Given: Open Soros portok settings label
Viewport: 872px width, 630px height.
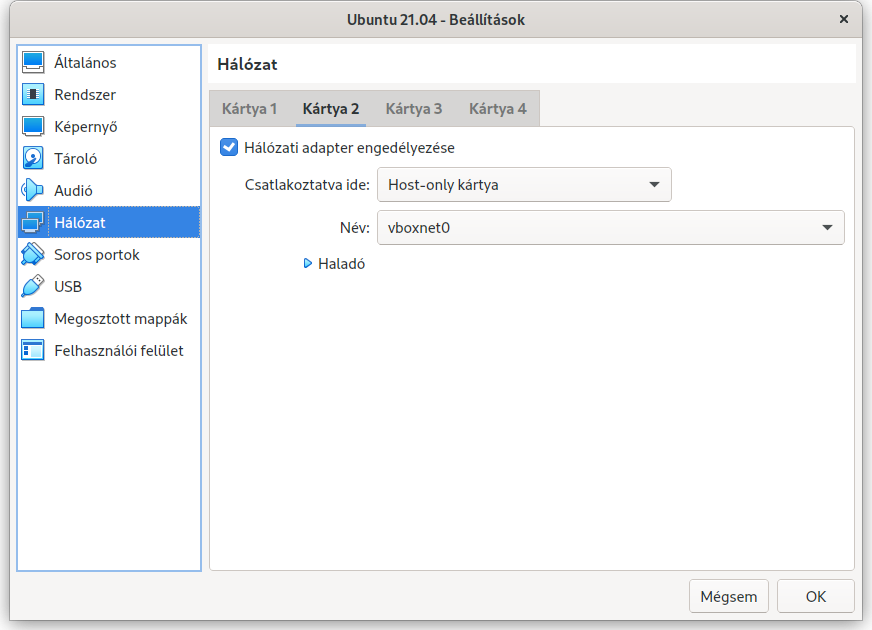Looking at the screenshot, I should [97, 255].
